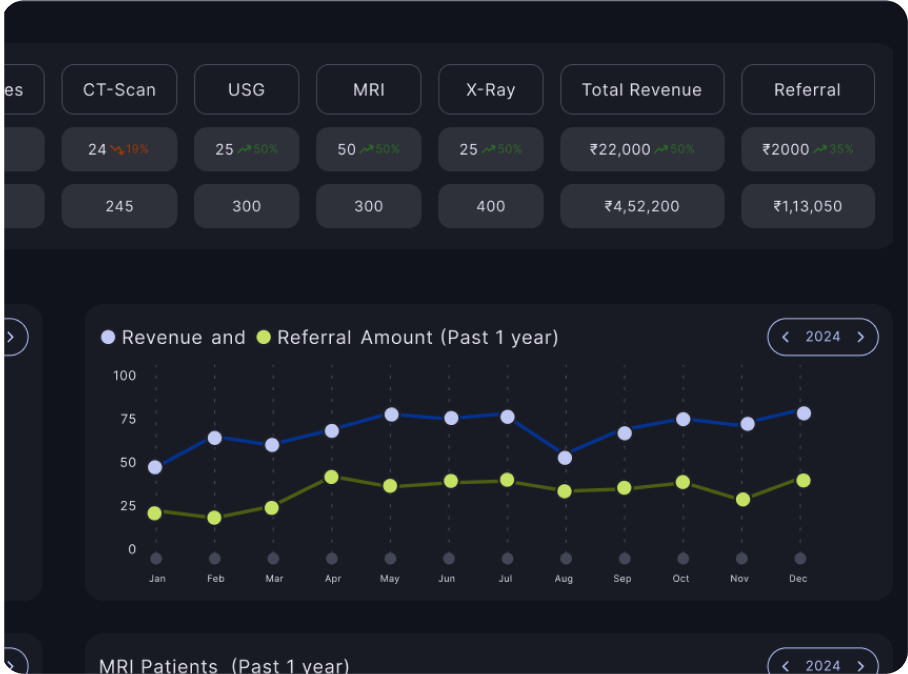This screenshot has width=908, height=674.
Task: Click the Feb revenue data point
Action: (x=215, y=438)
